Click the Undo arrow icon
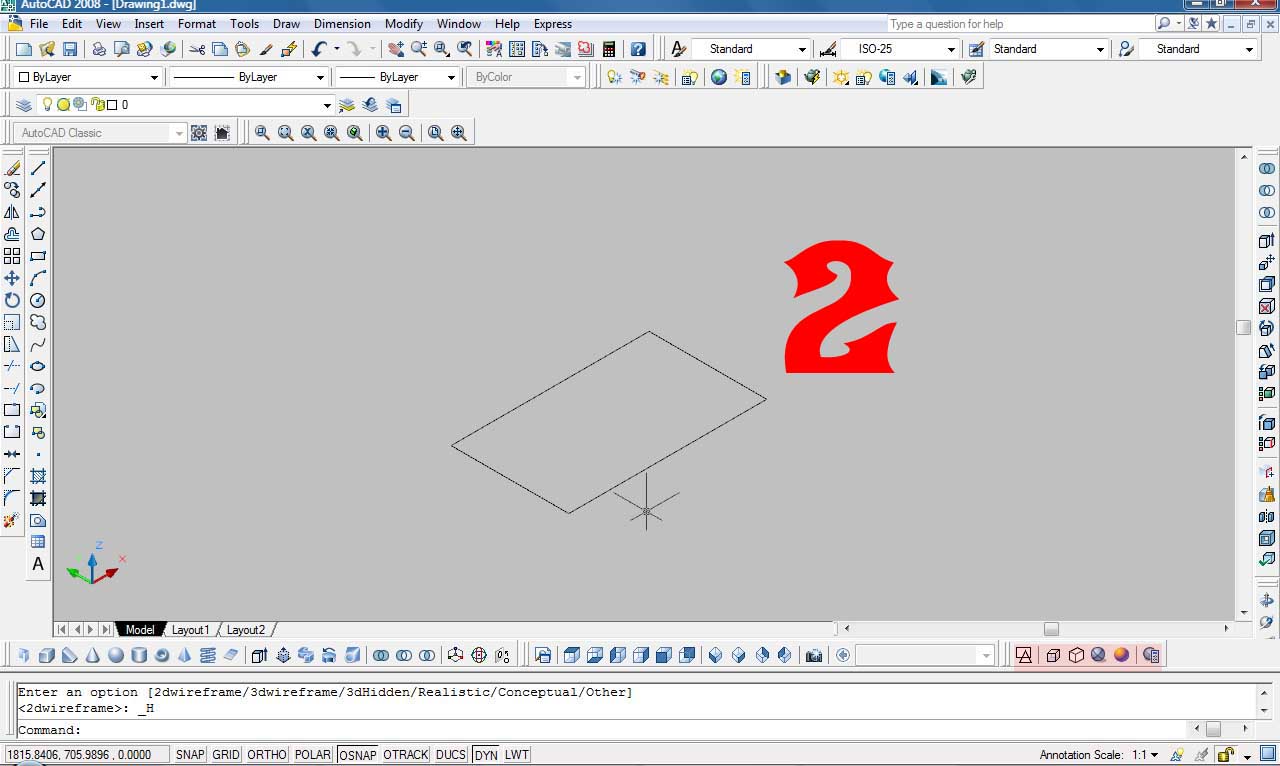The width and height of the screenshot is (1280, 766). 318,49
